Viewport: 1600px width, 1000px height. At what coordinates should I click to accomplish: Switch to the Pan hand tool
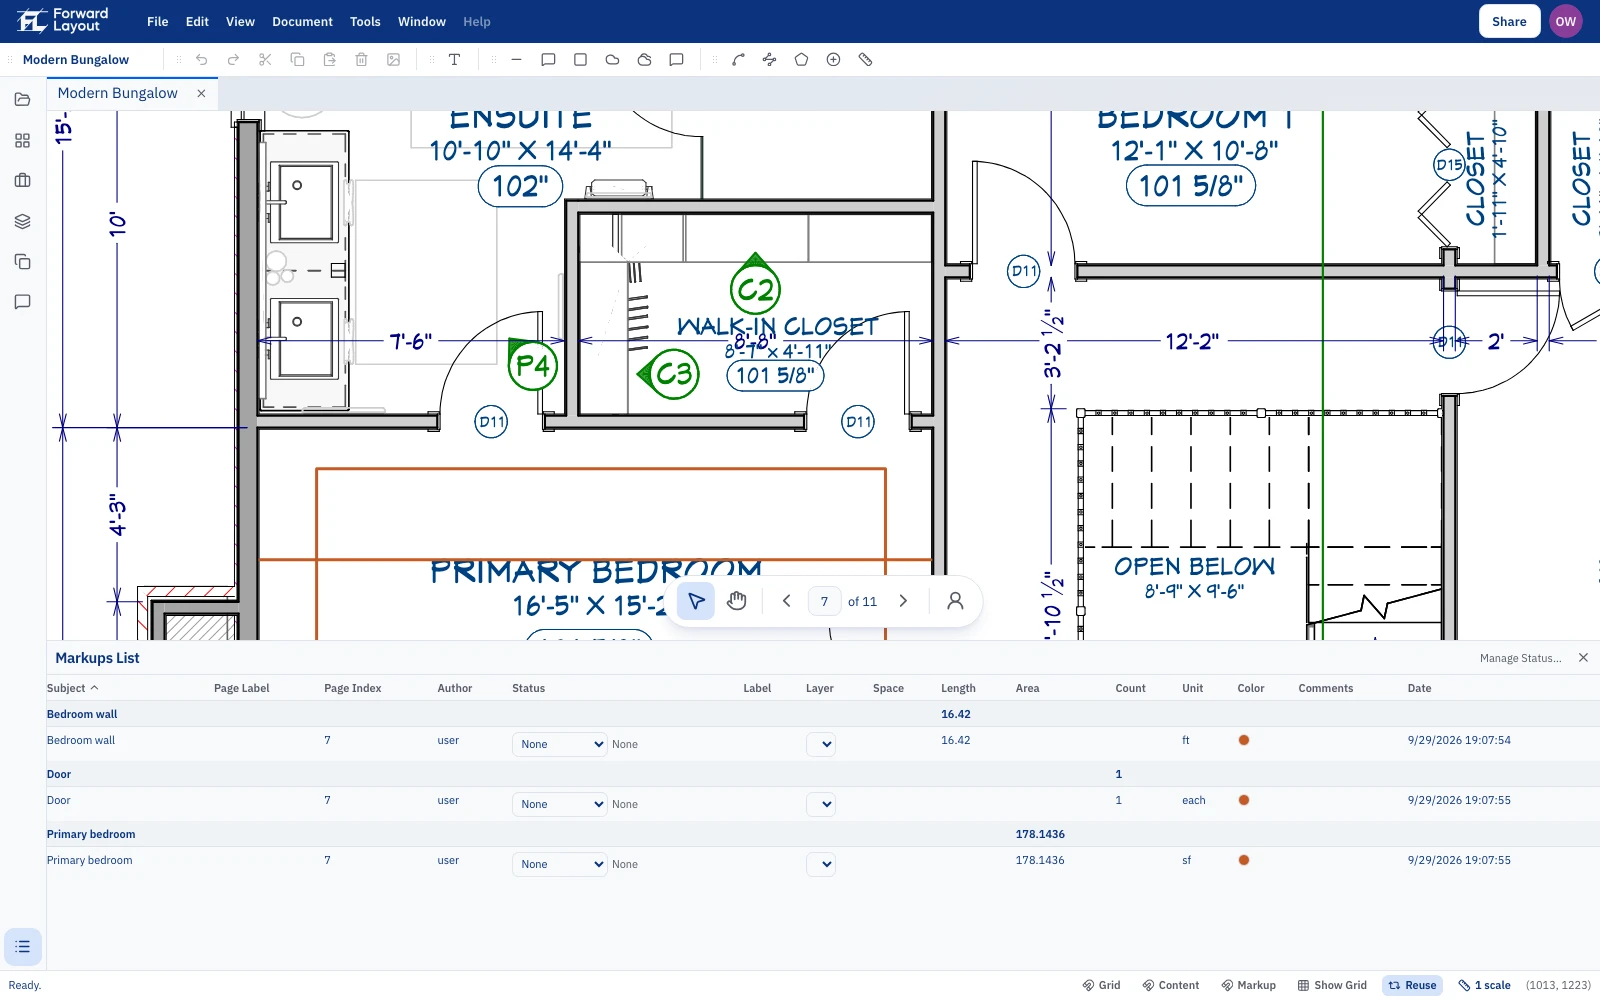[x=737, y=601]
